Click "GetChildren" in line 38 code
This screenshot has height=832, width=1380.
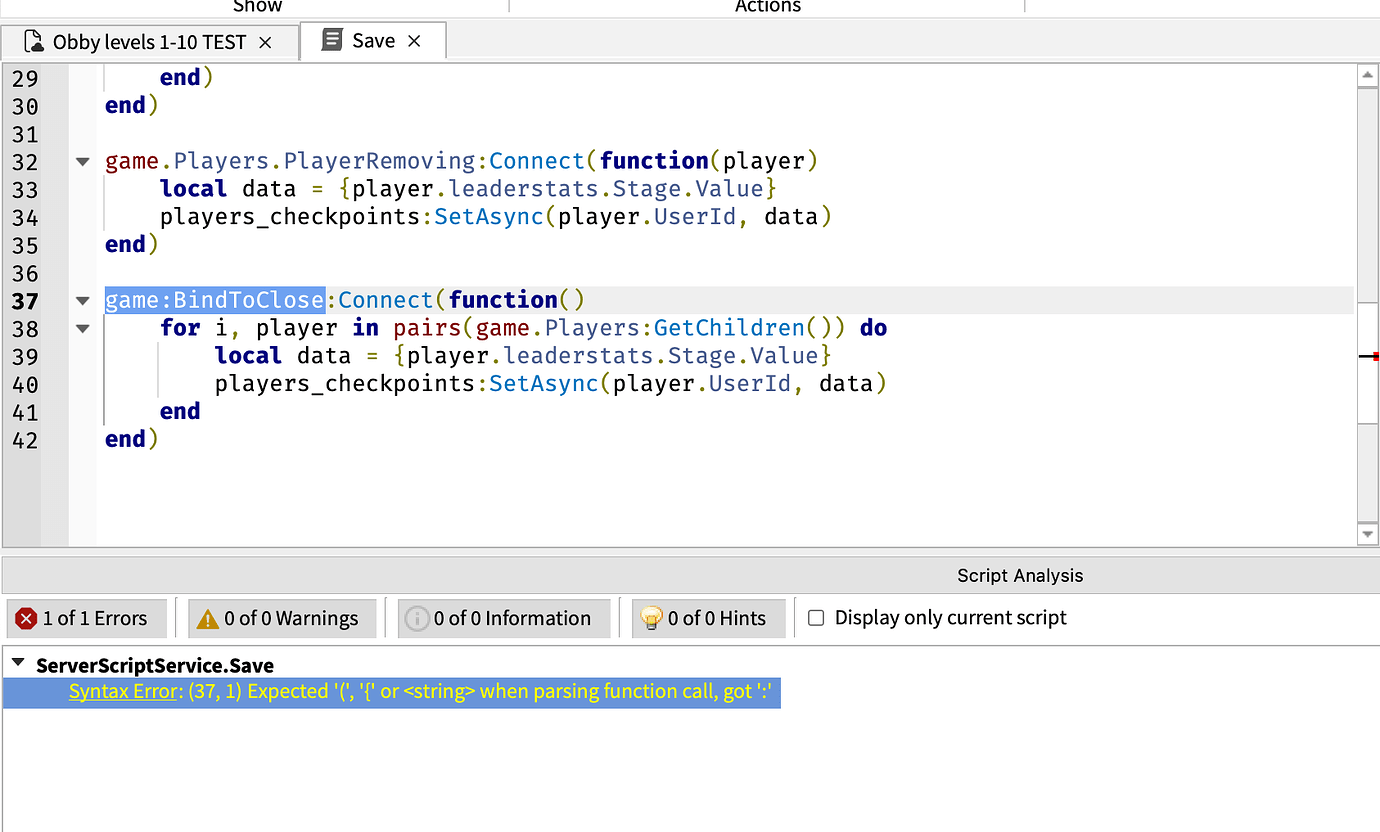[729, 328]
